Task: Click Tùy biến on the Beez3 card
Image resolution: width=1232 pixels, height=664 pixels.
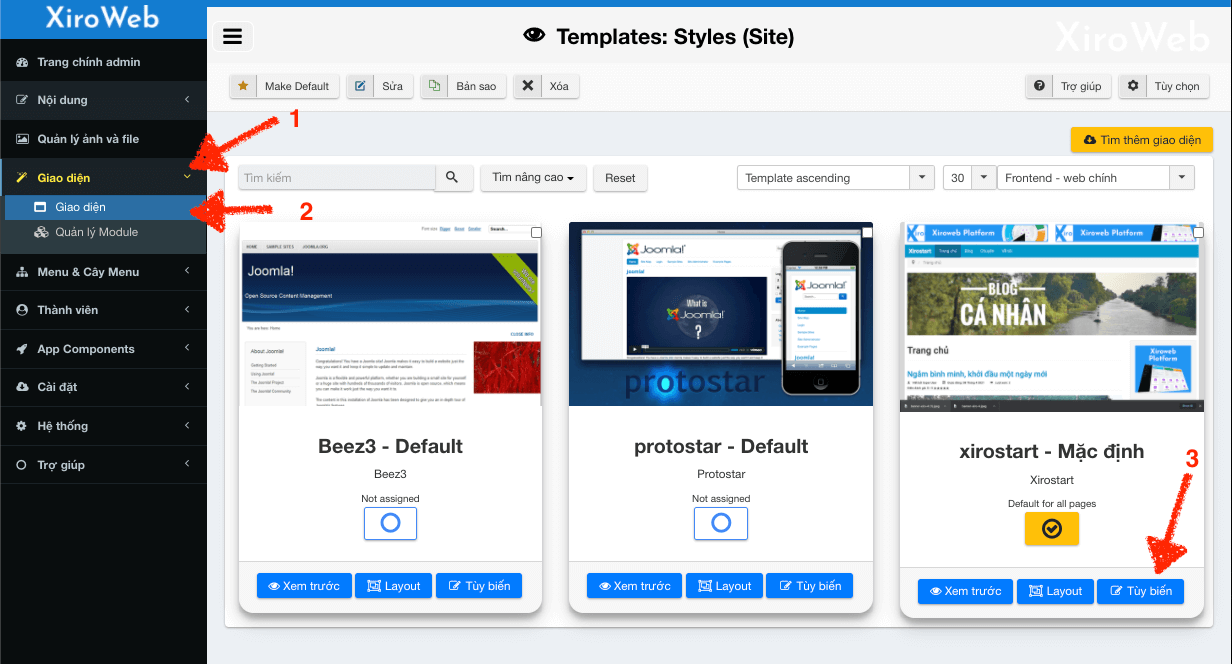Action: (478, 586)
